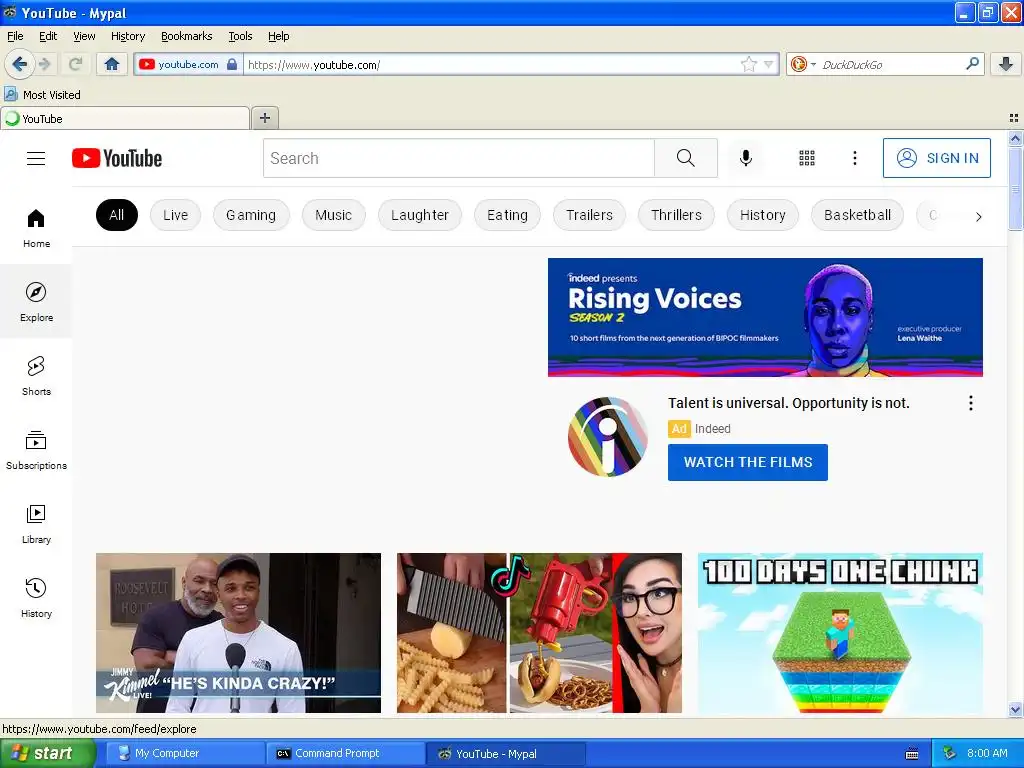Open the YouTube hamburger guide menu
The image size is (1024, 768).
[x=36, y=158]
